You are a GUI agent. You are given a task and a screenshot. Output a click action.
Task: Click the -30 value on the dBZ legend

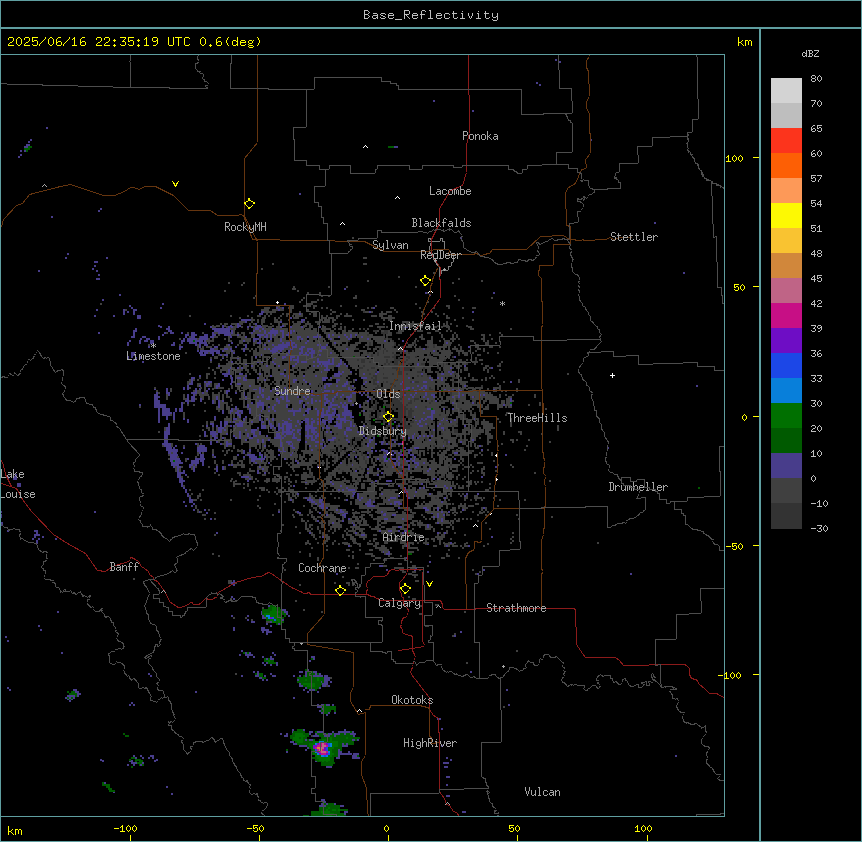pyautogui.click(x=820, y=529)
